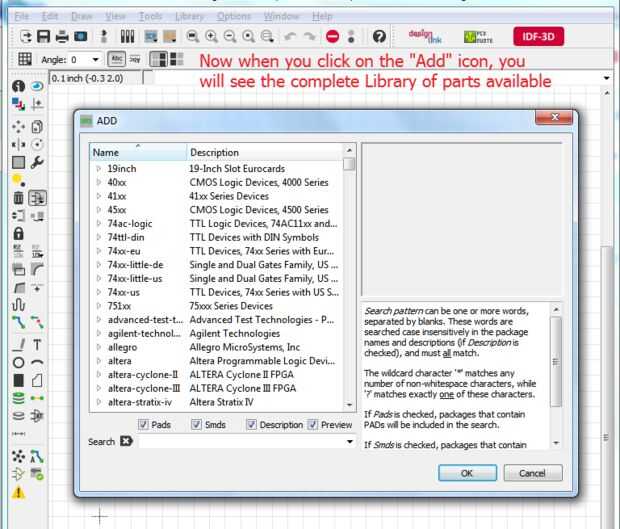The image size is (620, 529).
Task: Open the Draw menu
Action: click(81, 17)
